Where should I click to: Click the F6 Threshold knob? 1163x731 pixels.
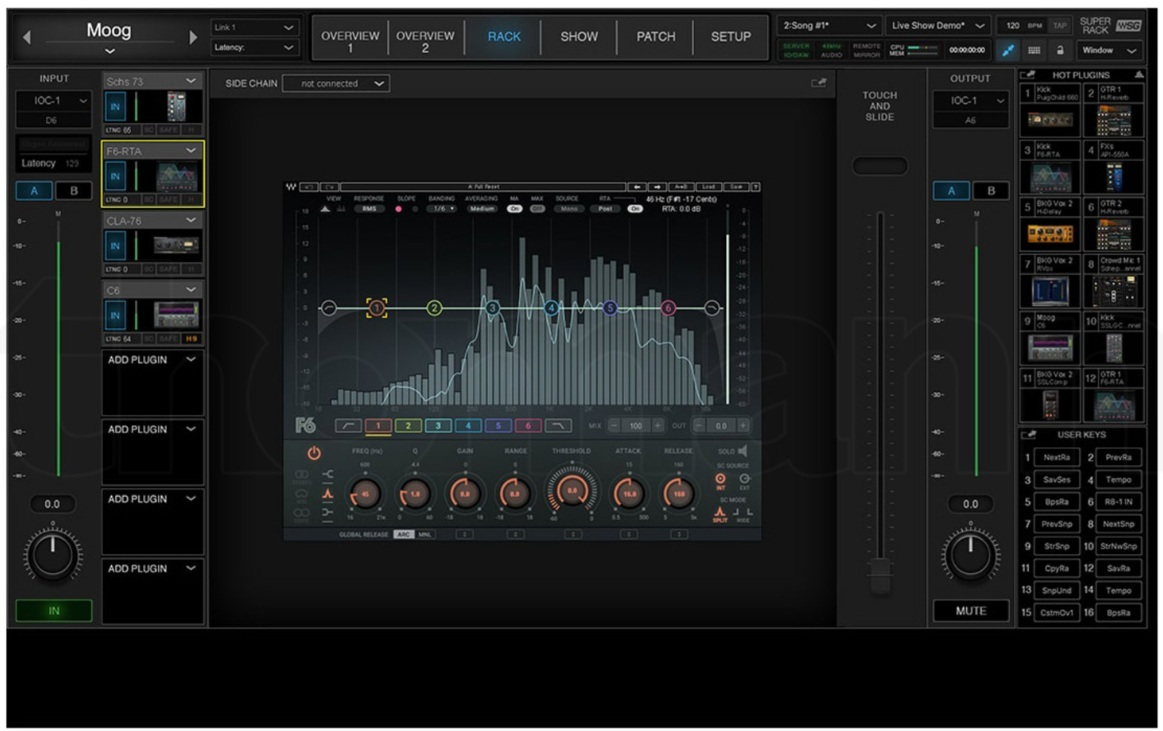572,491
